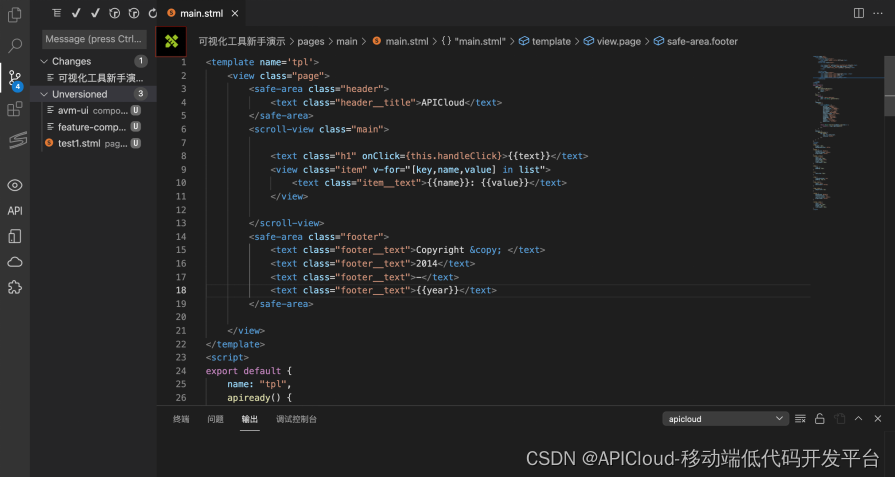This screenshot has width=895, height=478.
Task: Switch to the 问题 panel tab
Action: pos(215,419)
